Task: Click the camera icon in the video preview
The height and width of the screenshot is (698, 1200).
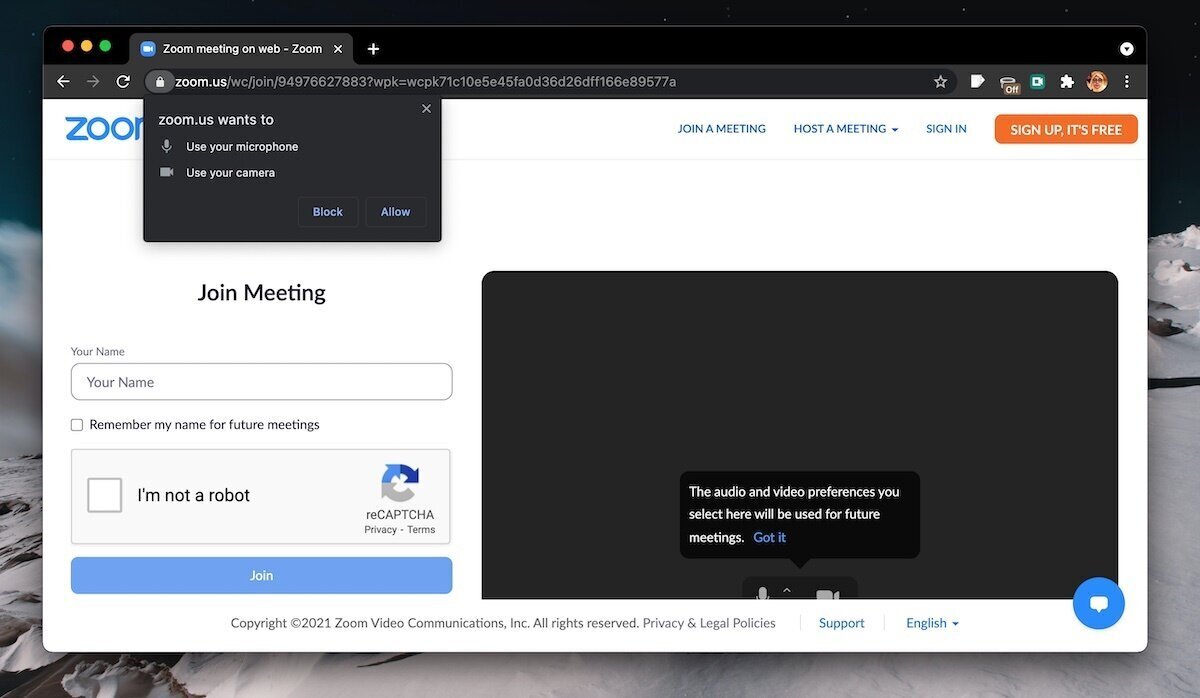Action: coord(826,592)
